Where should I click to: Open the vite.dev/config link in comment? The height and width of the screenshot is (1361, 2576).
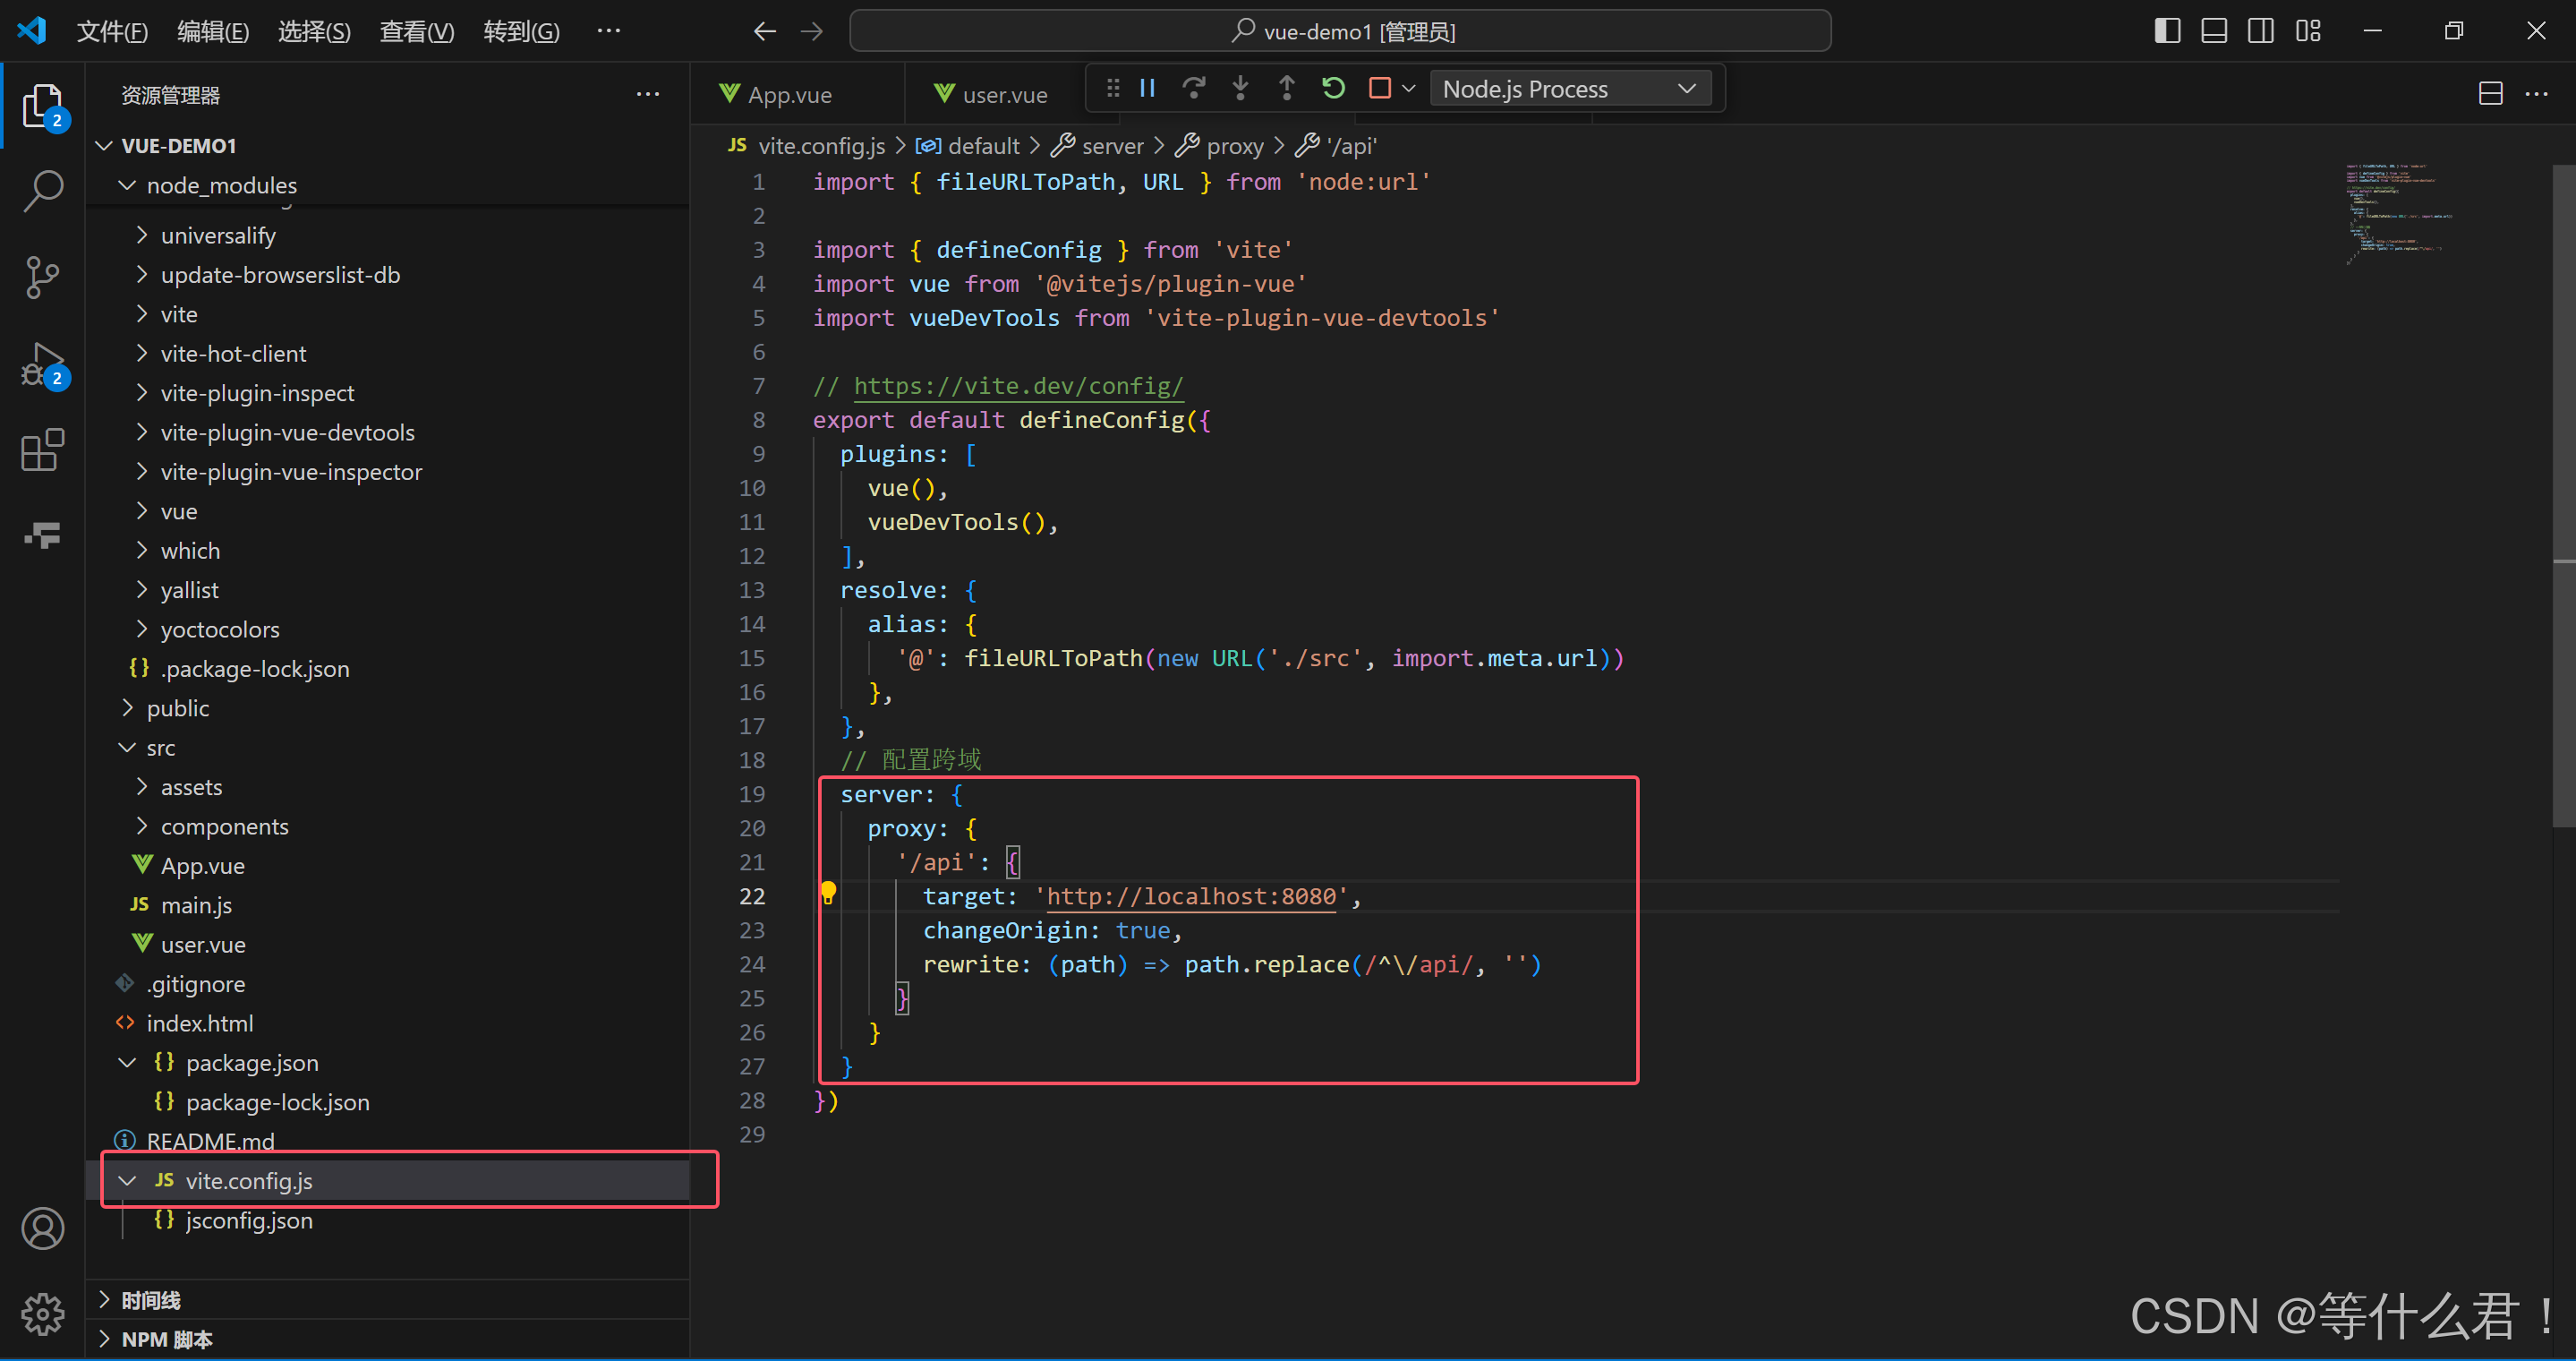(1018, 386)
